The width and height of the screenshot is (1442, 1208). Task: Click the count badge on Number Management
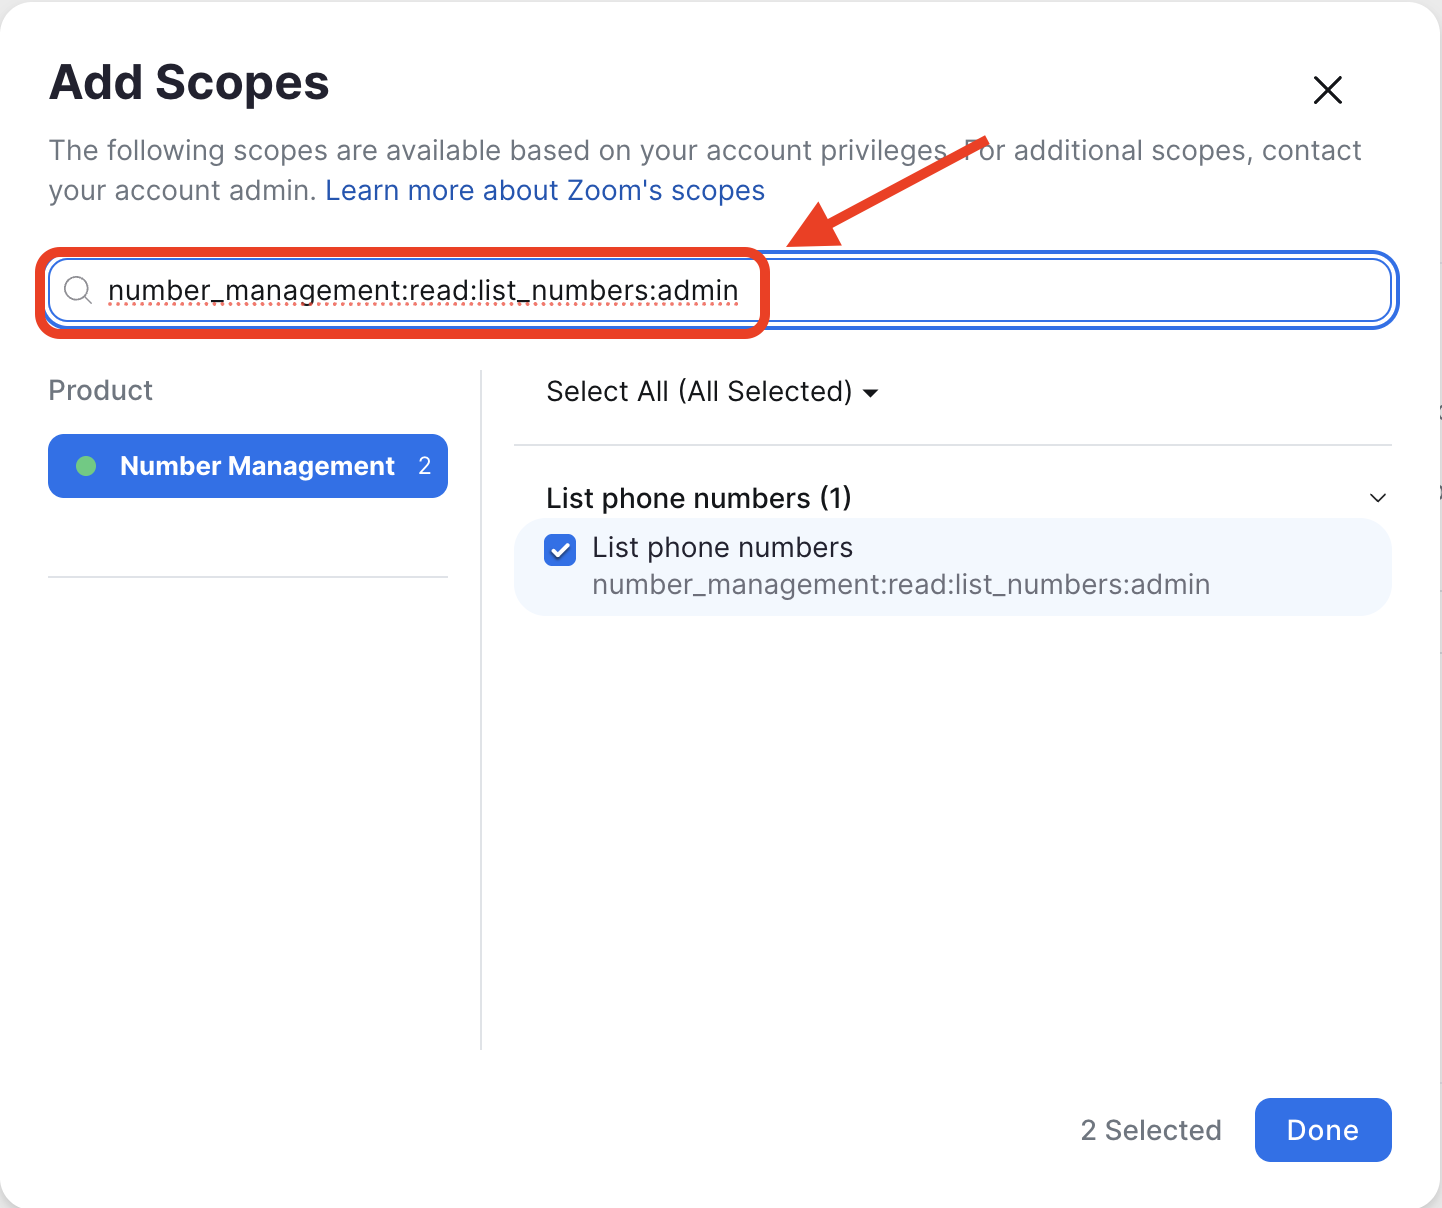tap(424, 466)
